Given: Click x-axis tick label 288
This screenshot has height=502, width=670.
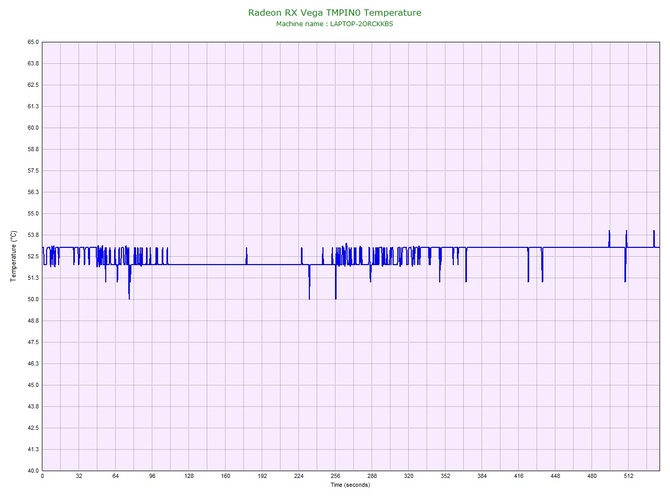Looking at the screenshot, I should 372,476.
